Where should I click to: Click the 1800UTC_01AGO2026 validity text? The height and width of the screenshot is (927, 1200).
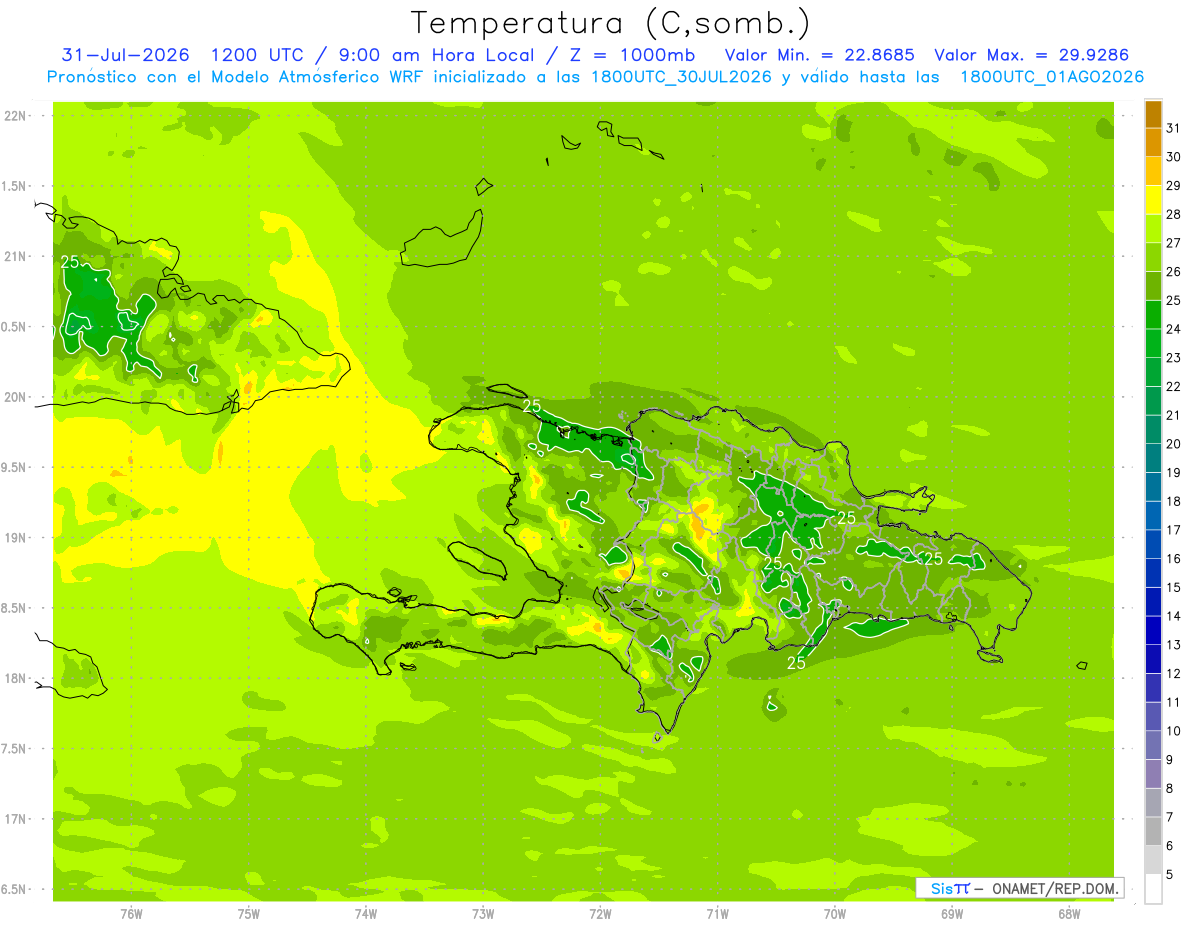tap(1052, 77)
